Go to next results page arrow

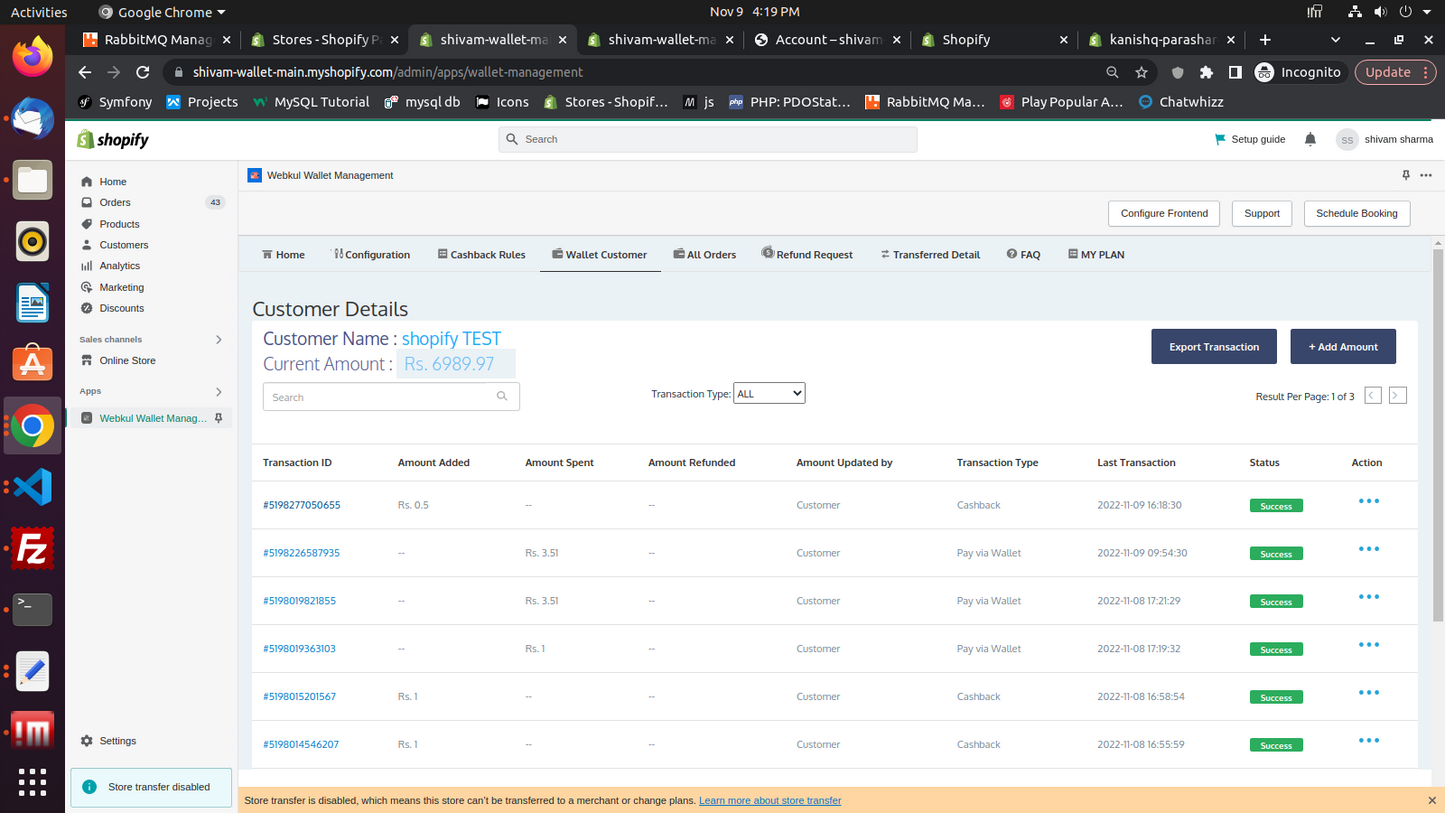(x=1397, y=396)
